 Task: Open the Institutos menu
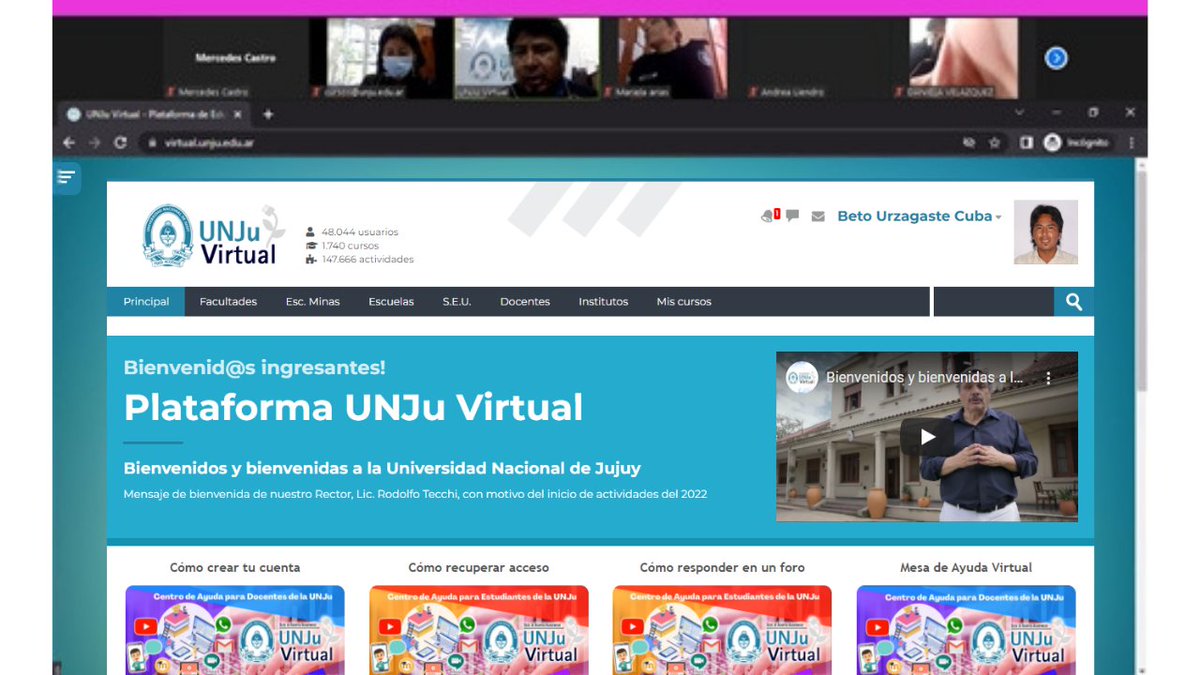pyautogui.click(x=603, y=301)
